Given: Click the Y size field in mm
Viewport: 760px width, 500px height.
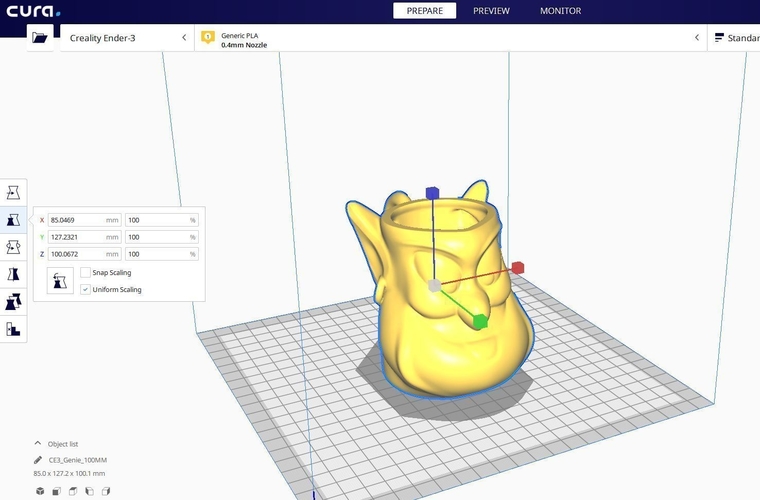Looking at the screenshot, I should click(84, 237).
